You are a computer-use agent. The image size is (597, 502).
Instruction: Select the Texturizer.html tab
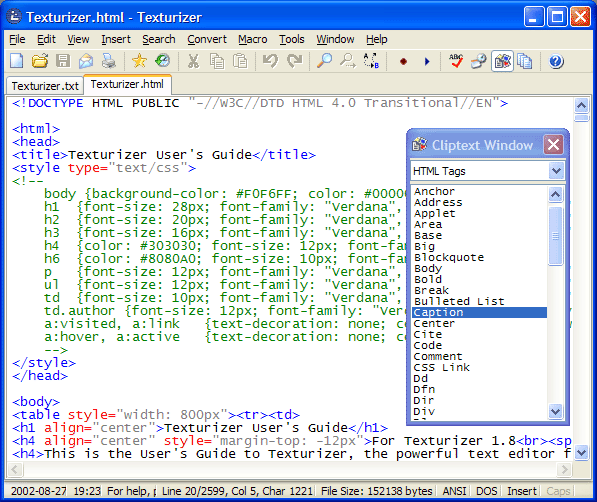click(x=127, y=84)
